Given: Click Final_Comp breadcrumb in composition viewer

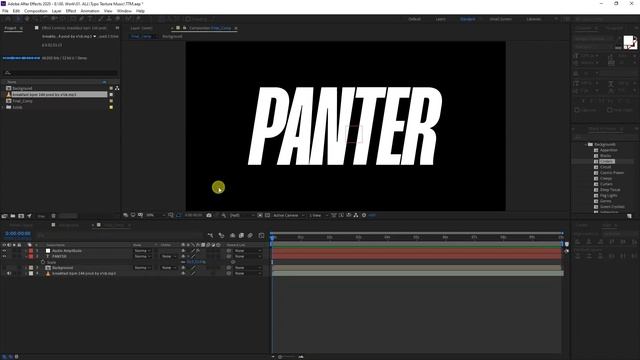Looking at the screenshot, I should (x=141, y=36).
